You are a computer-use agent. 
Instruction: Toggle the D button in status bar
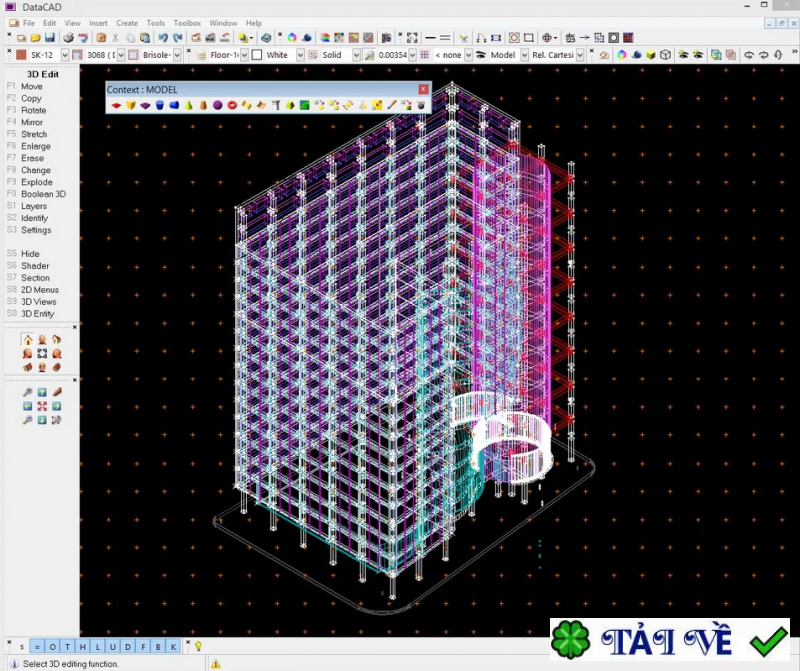pos(128,647)
